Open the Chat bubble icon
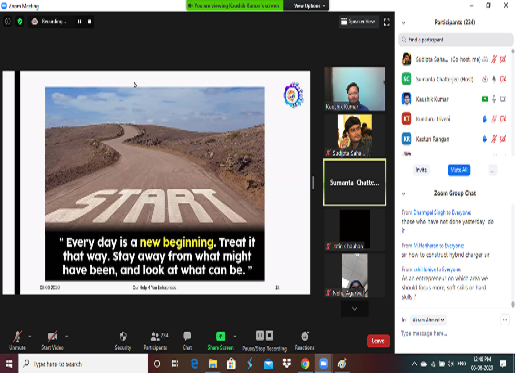The image size is (515, 373). click(x=187, y=336)
